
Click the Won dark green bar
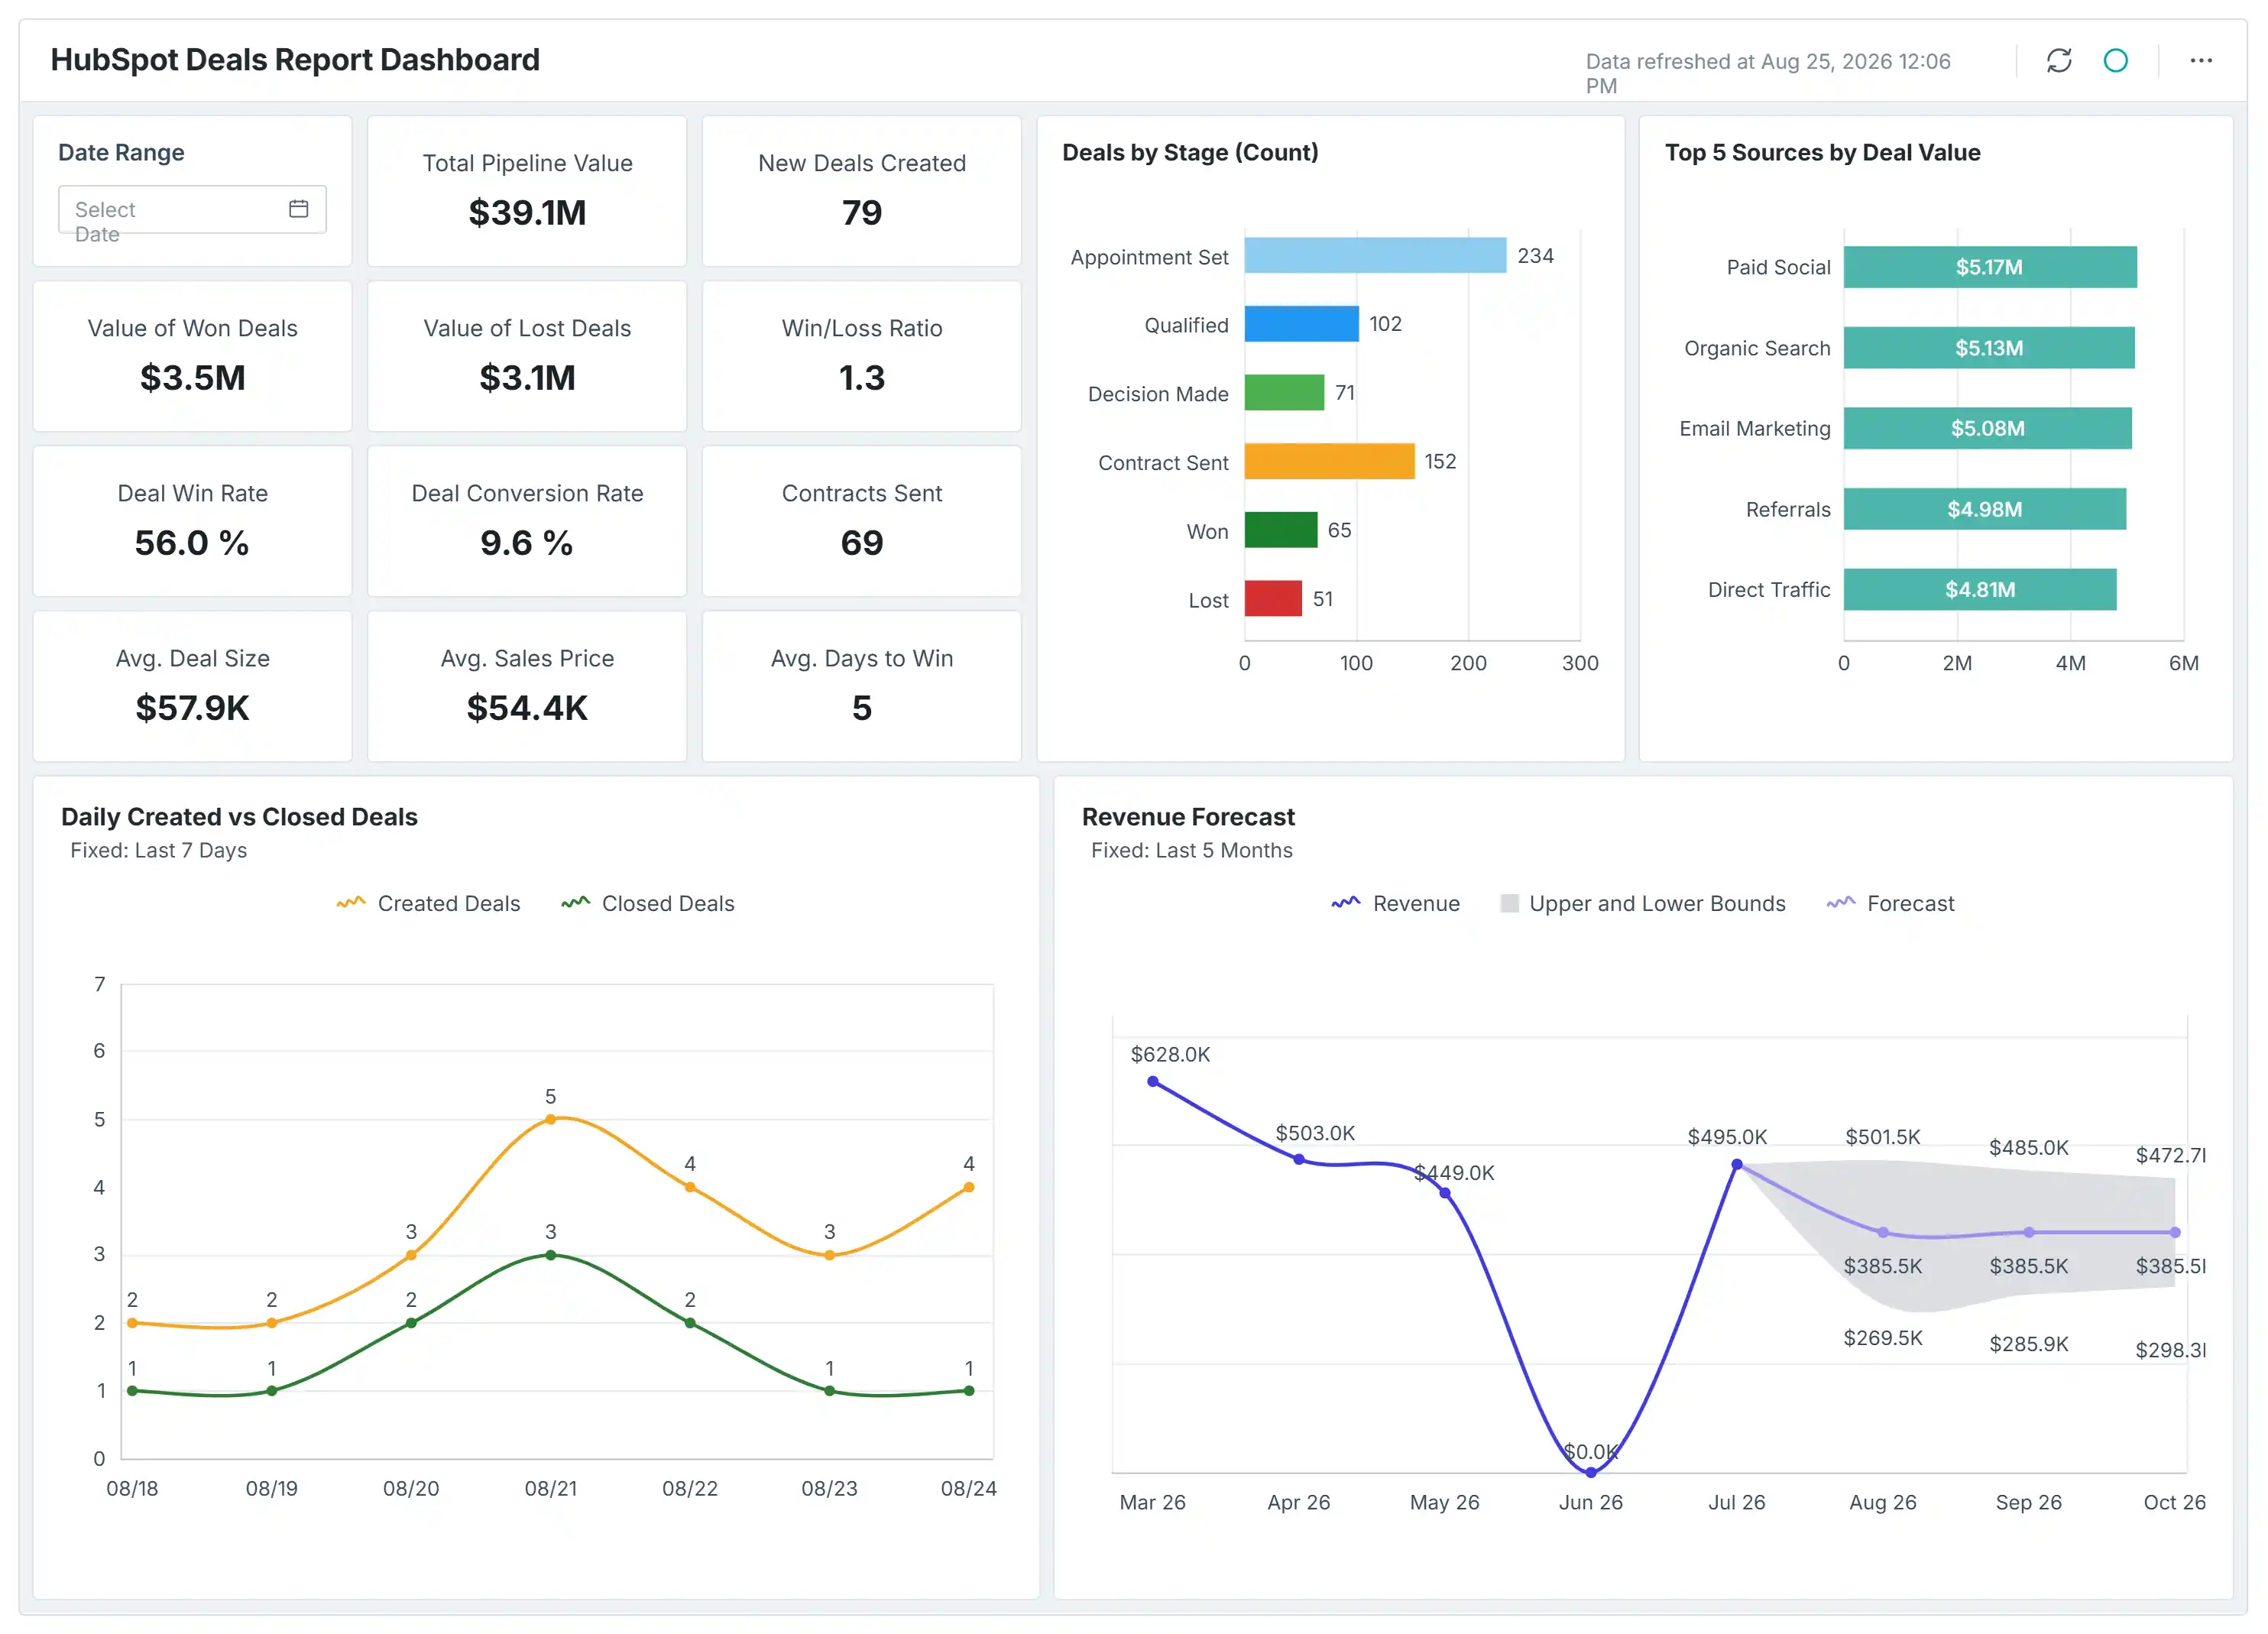click(1281, 530)
